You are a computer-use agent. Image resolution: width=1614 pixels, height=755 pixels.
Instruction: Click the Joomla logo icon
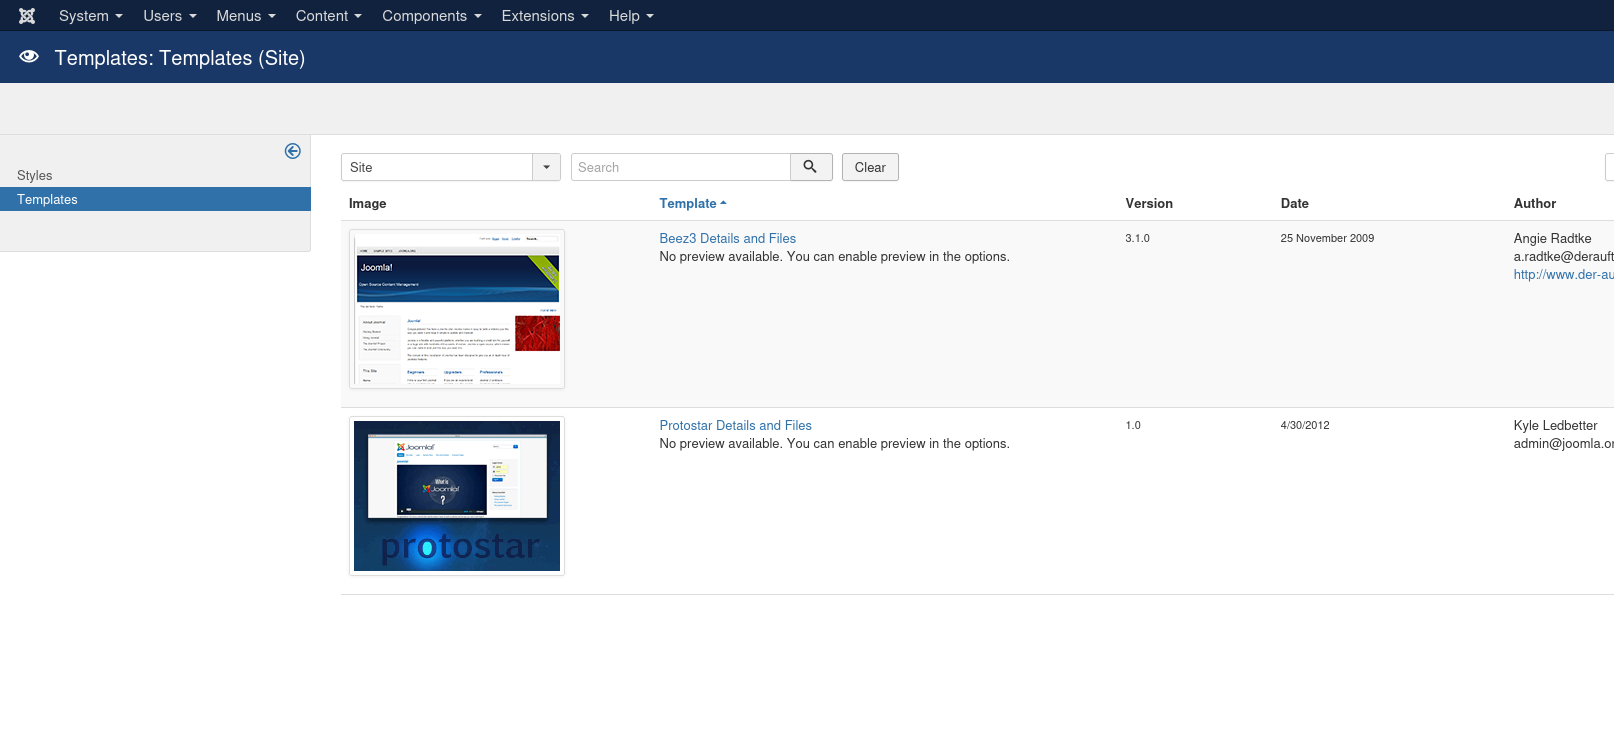tap(27, 16)
